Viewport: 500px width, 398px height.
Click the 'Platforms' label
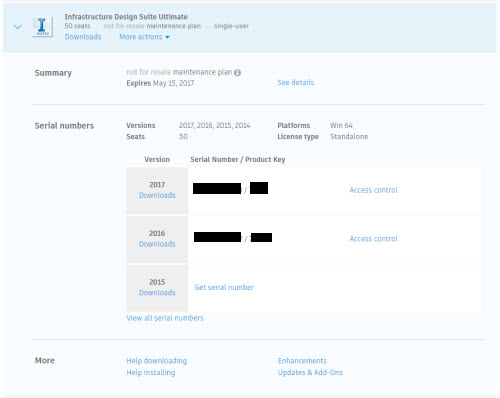[294, 125]
